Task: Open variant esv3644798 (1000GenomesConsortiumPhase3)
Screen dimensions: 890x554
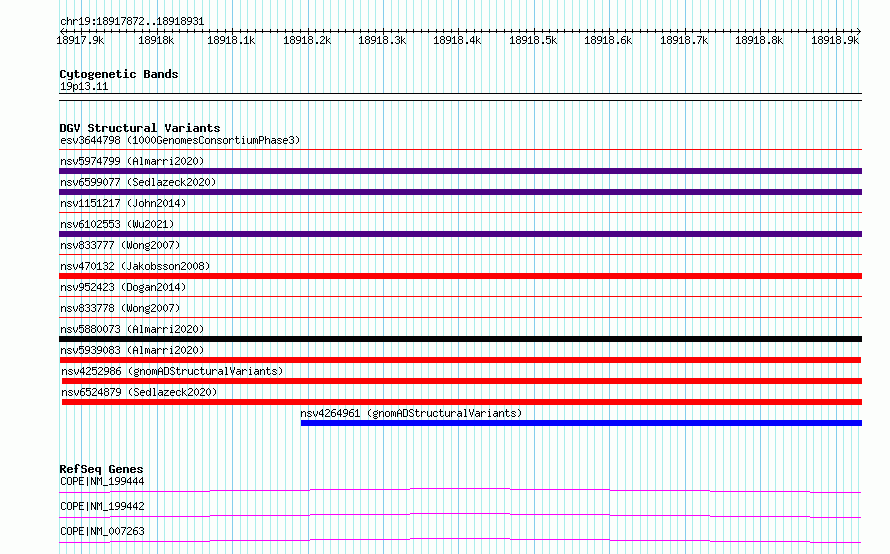Action: [x=180, y=140]
